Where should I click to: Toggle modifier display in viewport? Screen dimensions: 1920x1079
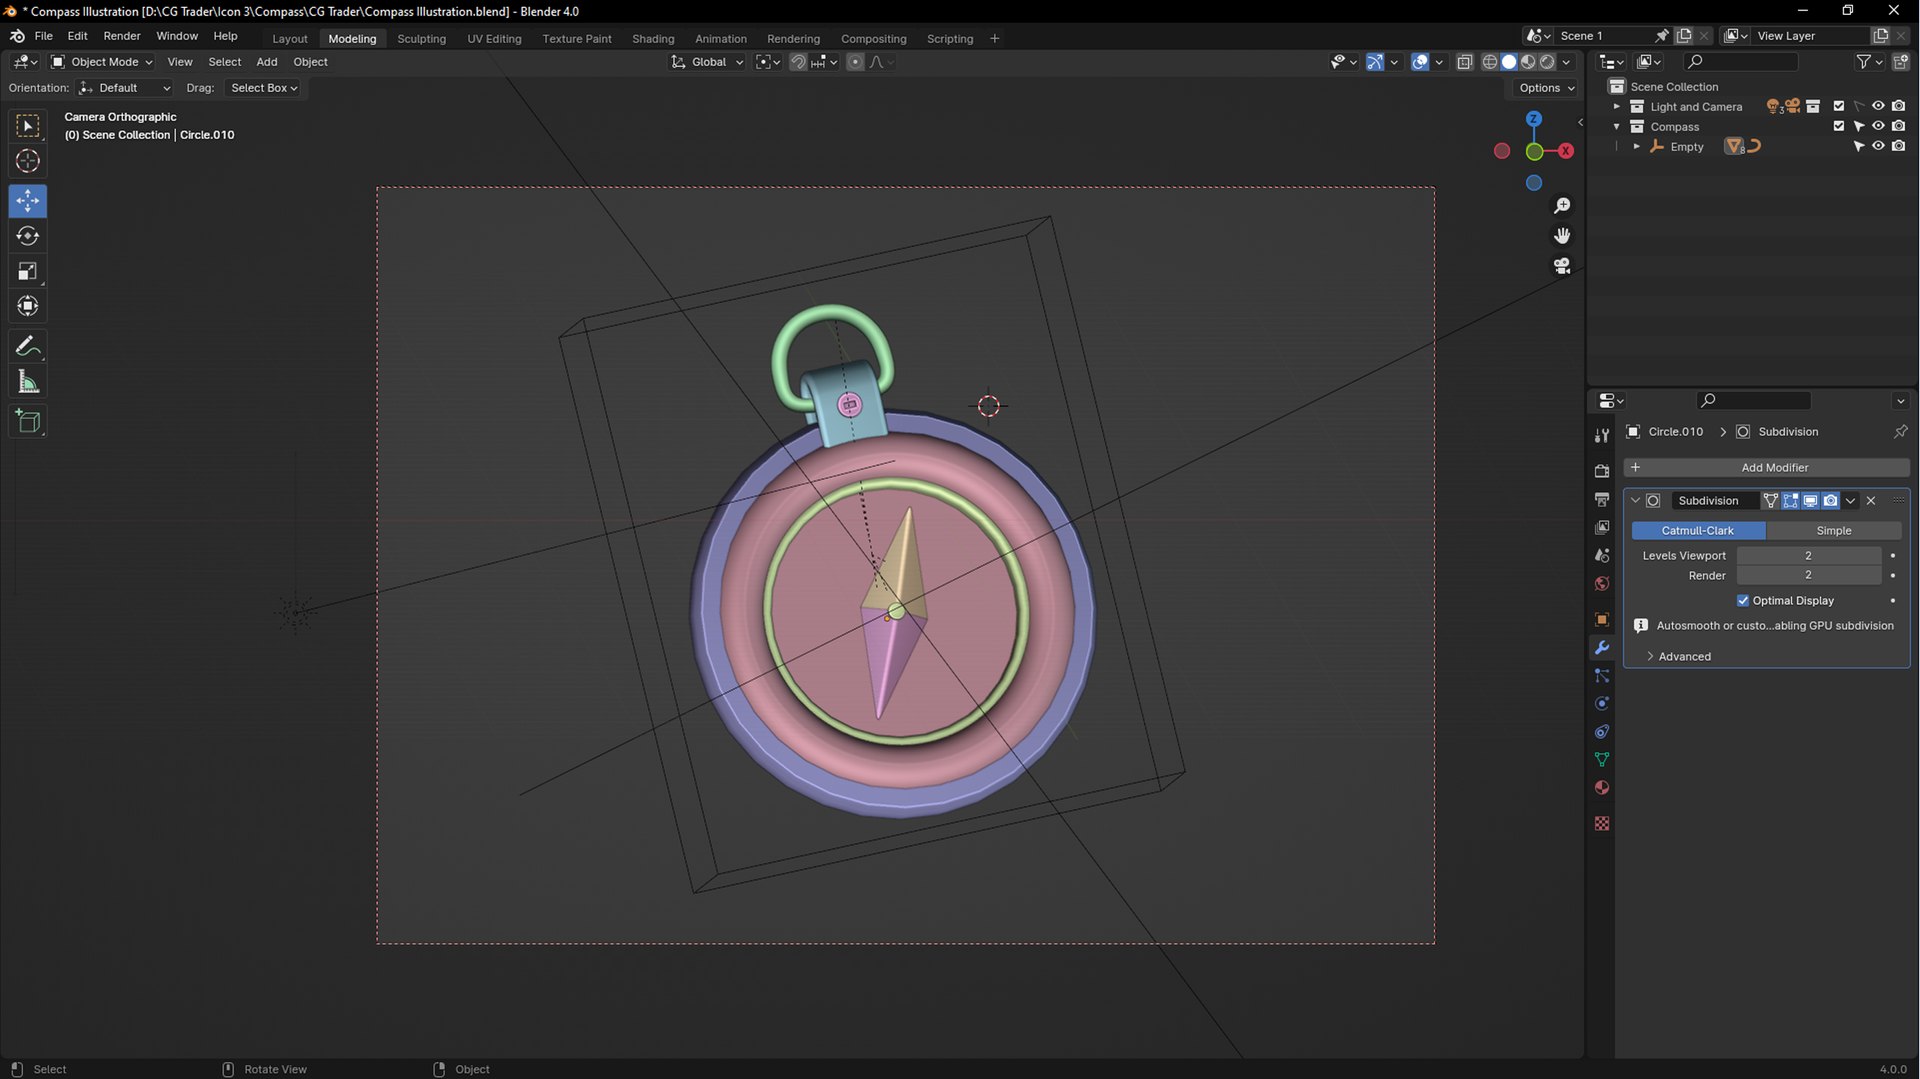point(1810,501)
